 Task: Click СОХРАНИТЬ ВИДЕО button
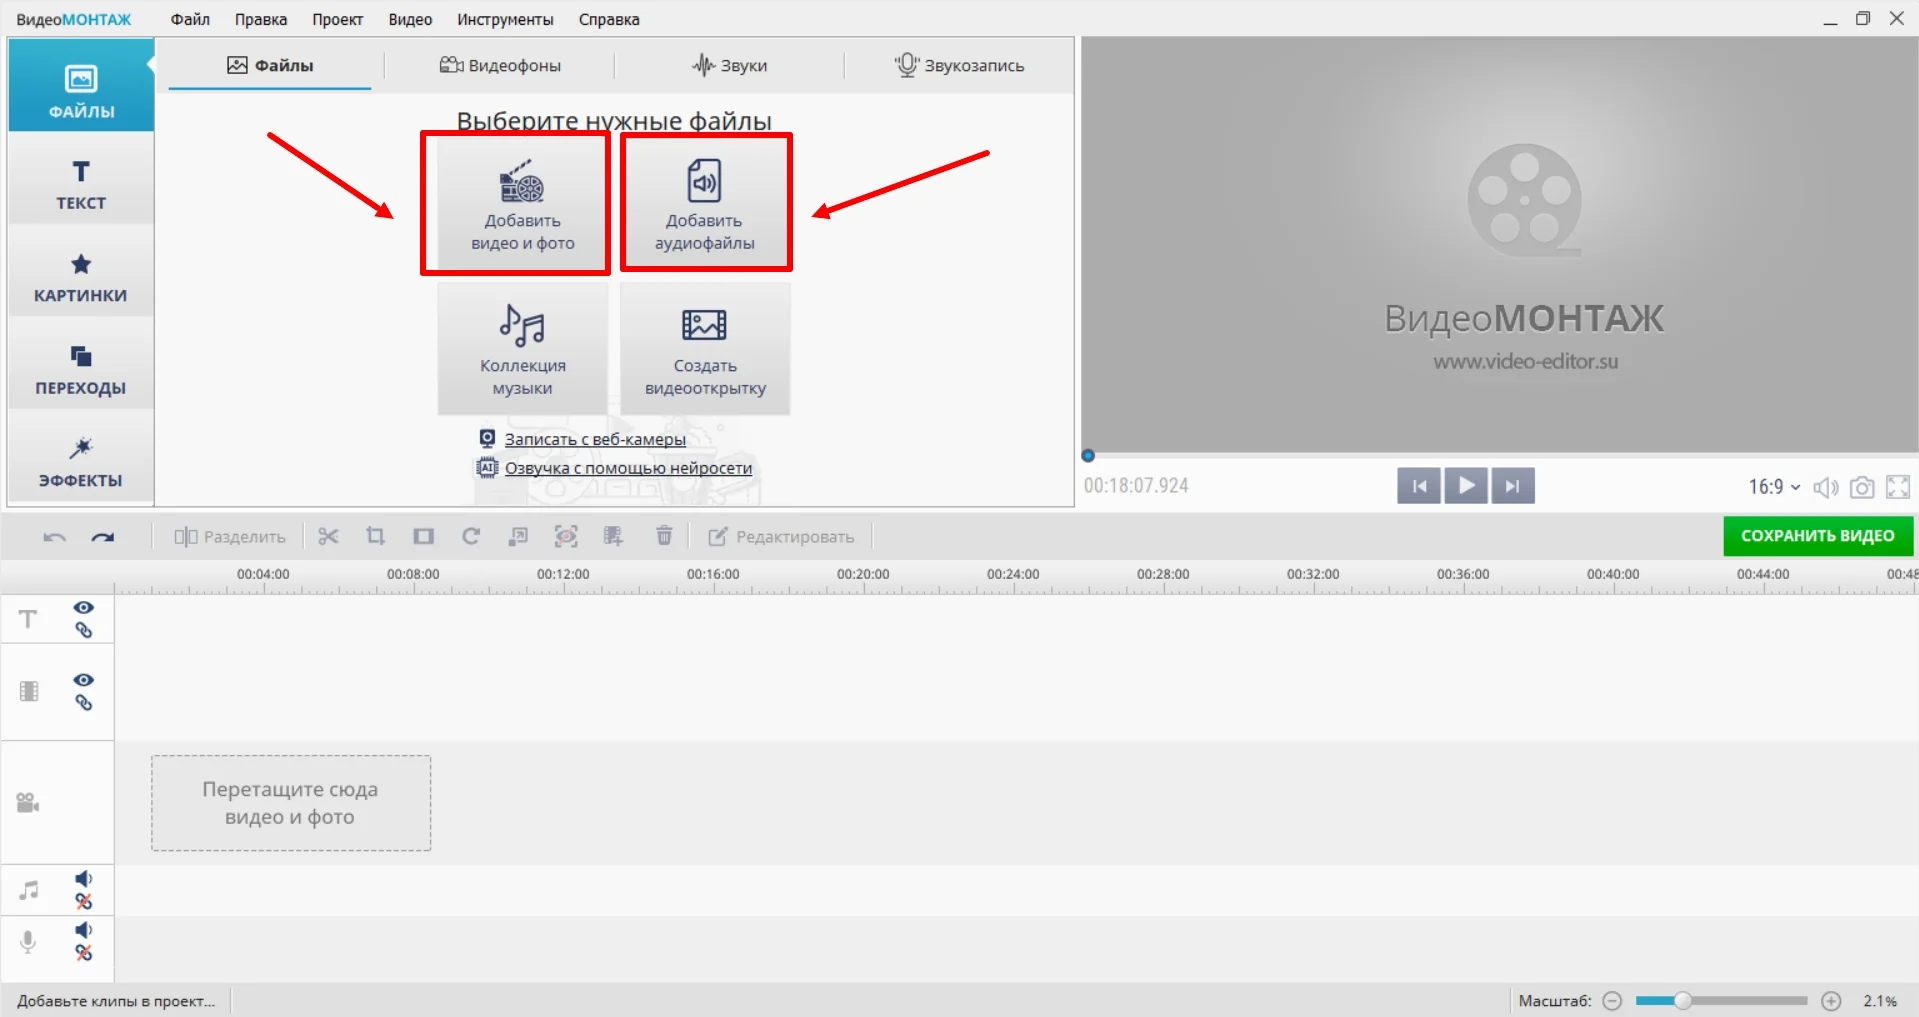[x=1817, y=536]
